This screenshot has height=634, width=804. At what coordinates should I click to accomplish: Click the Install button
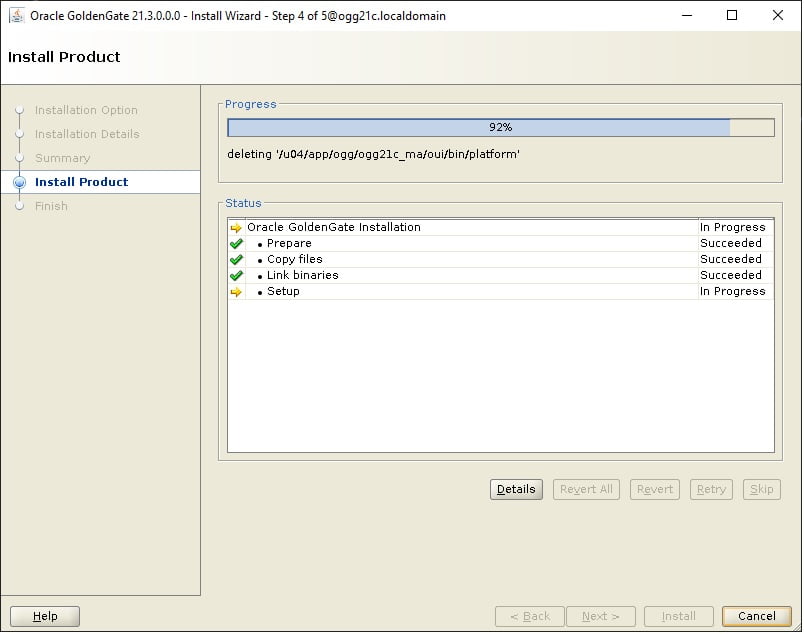(x=679, y=616)
